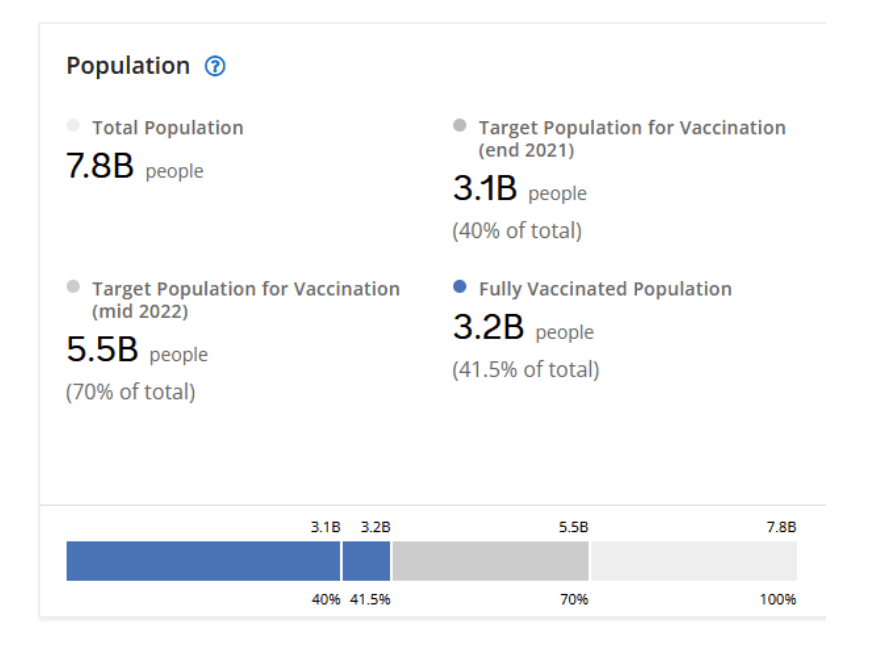This screenshot has width=870, height=652.
Task: Click the medium gray 70% bar segment
Action: point(490,561)
